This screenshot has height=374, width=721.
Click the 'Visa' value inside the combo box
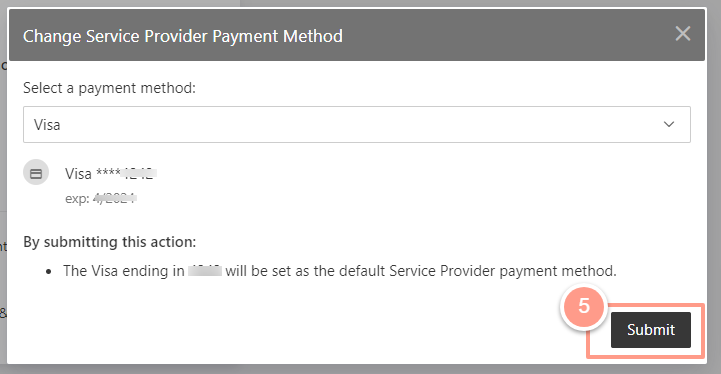[x=47, y=125]
